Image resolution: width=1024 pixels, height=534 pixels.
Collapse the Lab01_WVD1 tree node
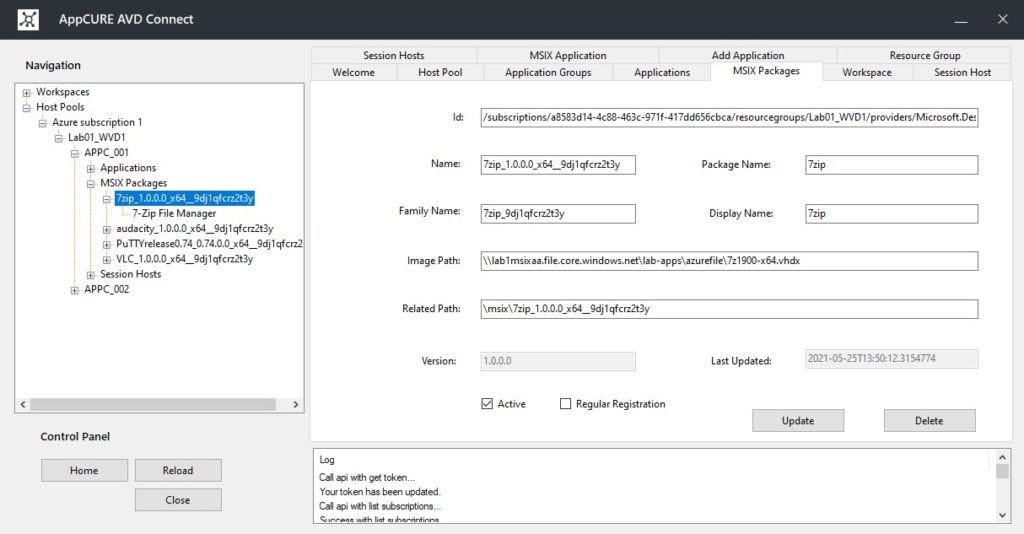59,138
